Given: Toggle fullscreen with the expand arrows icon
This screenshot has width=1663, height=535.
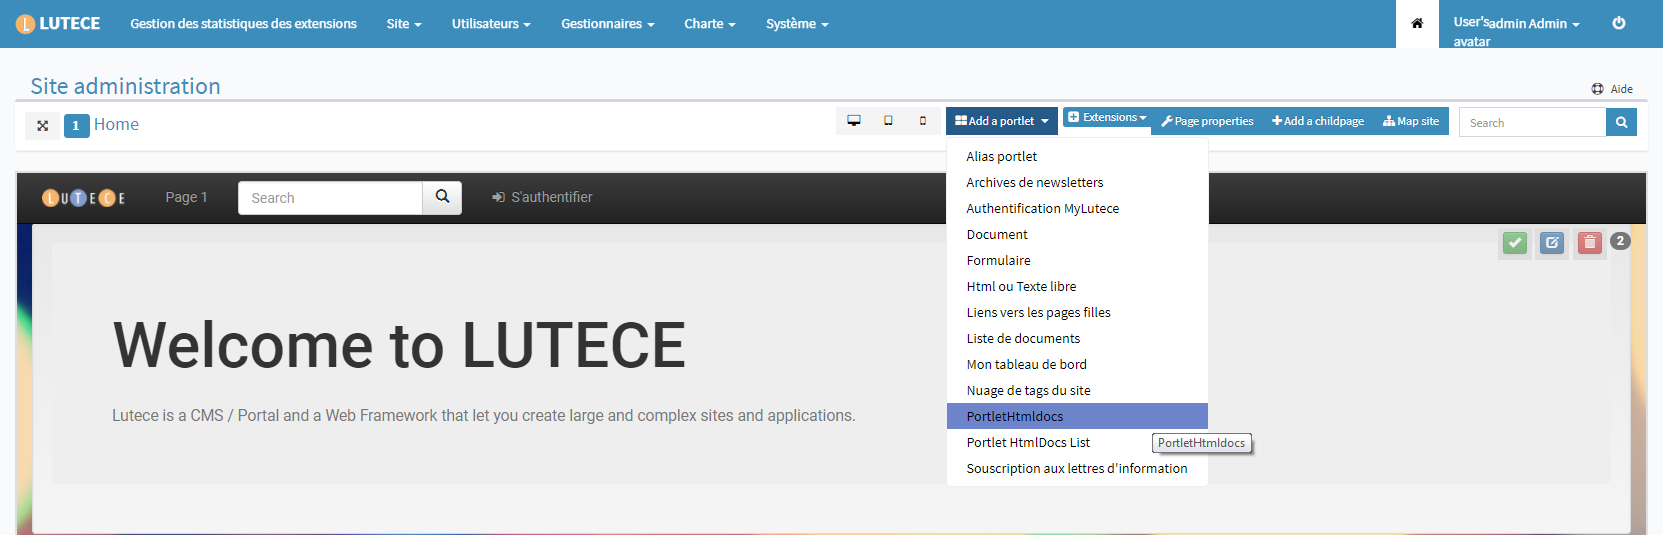Looking at the screenshot, I should (42, 125).
